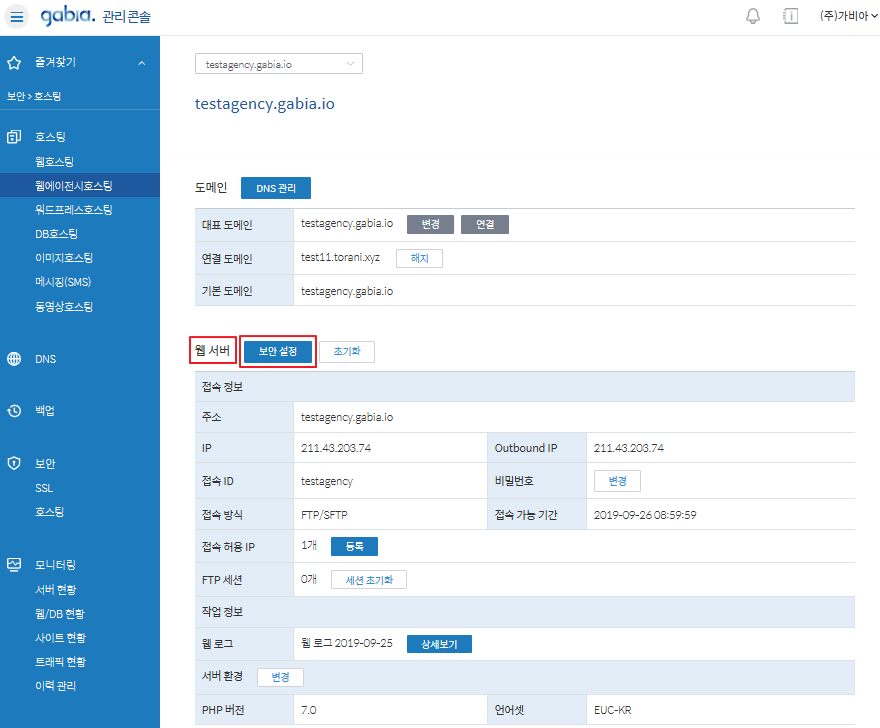
Task: Open the testagency.gabia.io domain dropdown
Action: (278, 64)
